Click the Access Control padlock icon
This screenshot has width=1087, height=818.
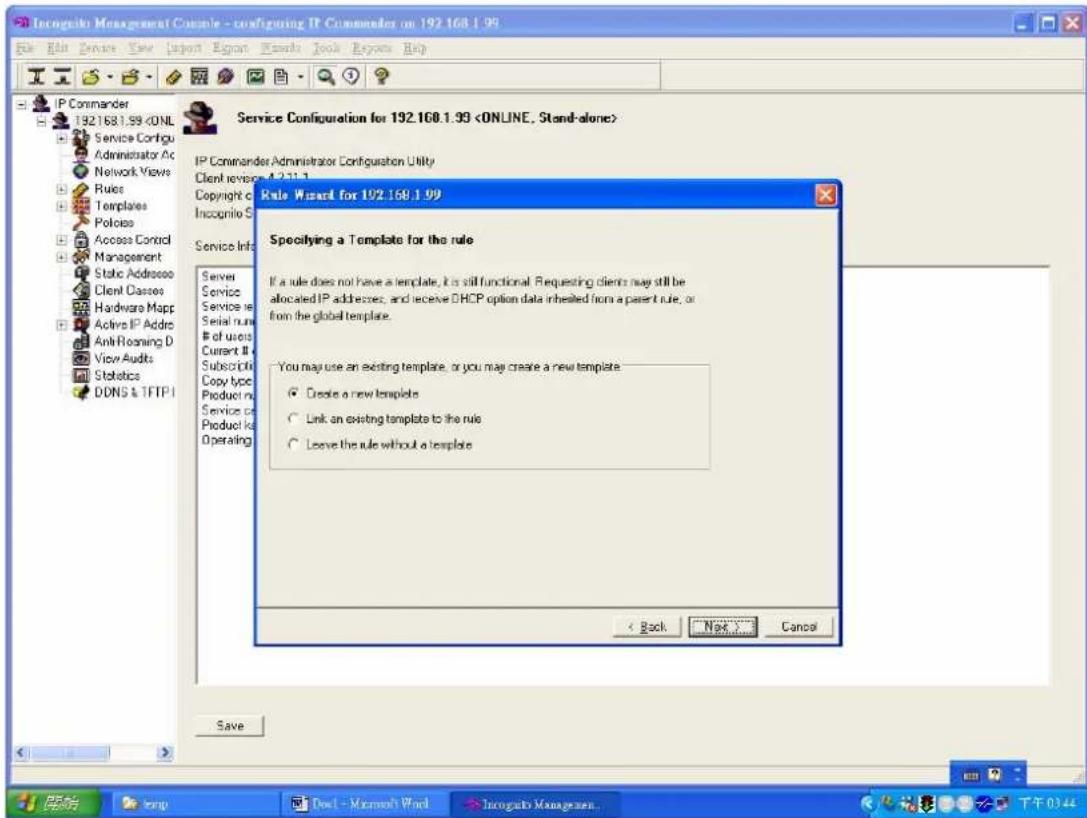click(x=81, y=240)
